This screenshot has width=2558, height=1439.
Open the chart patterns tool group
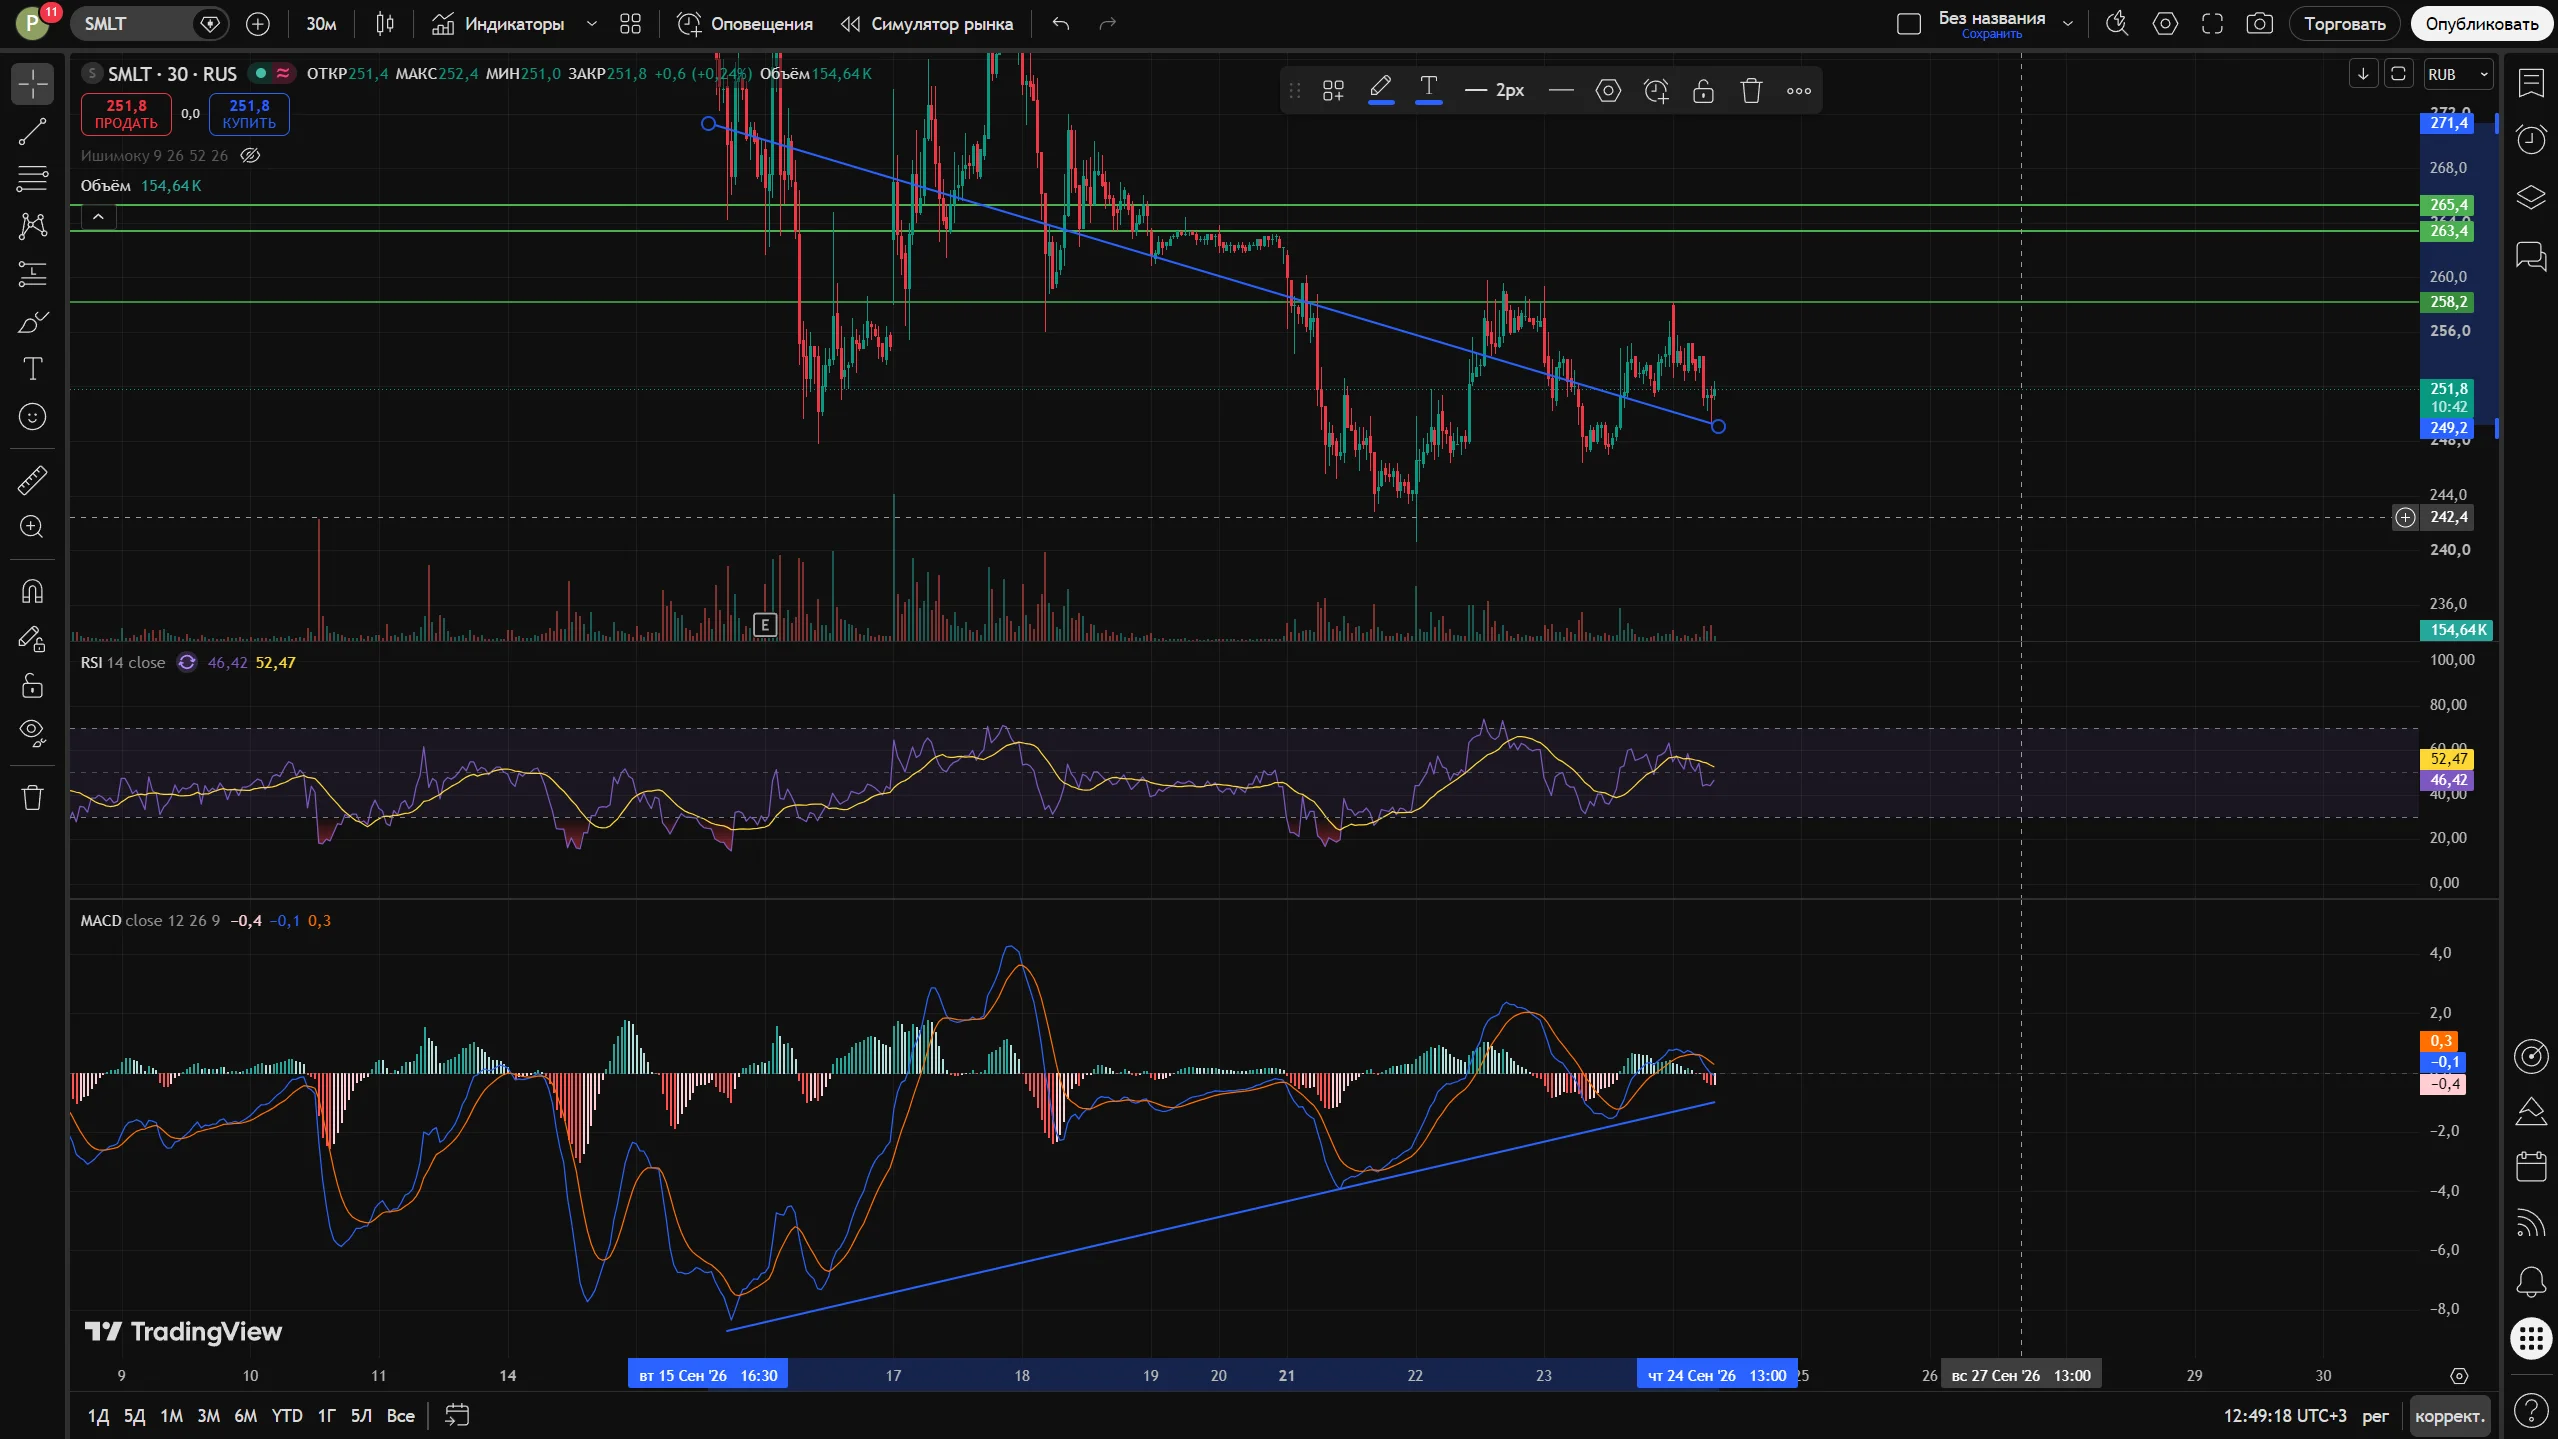point(33,226)
